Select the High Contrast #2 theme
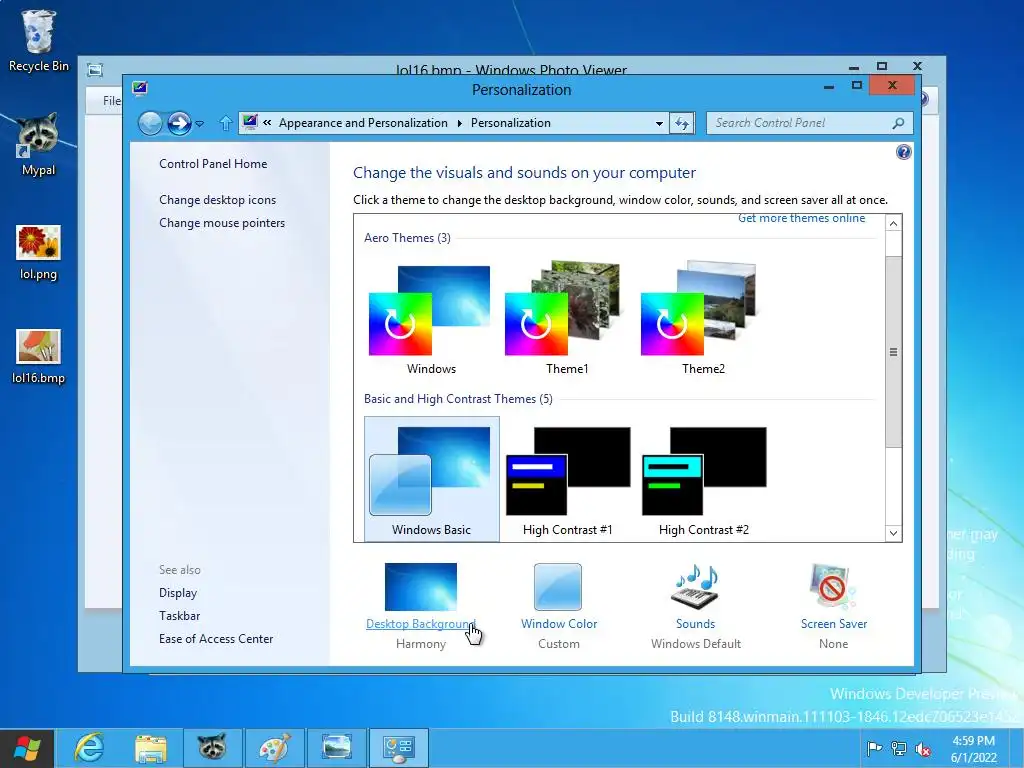 (703, 479)
